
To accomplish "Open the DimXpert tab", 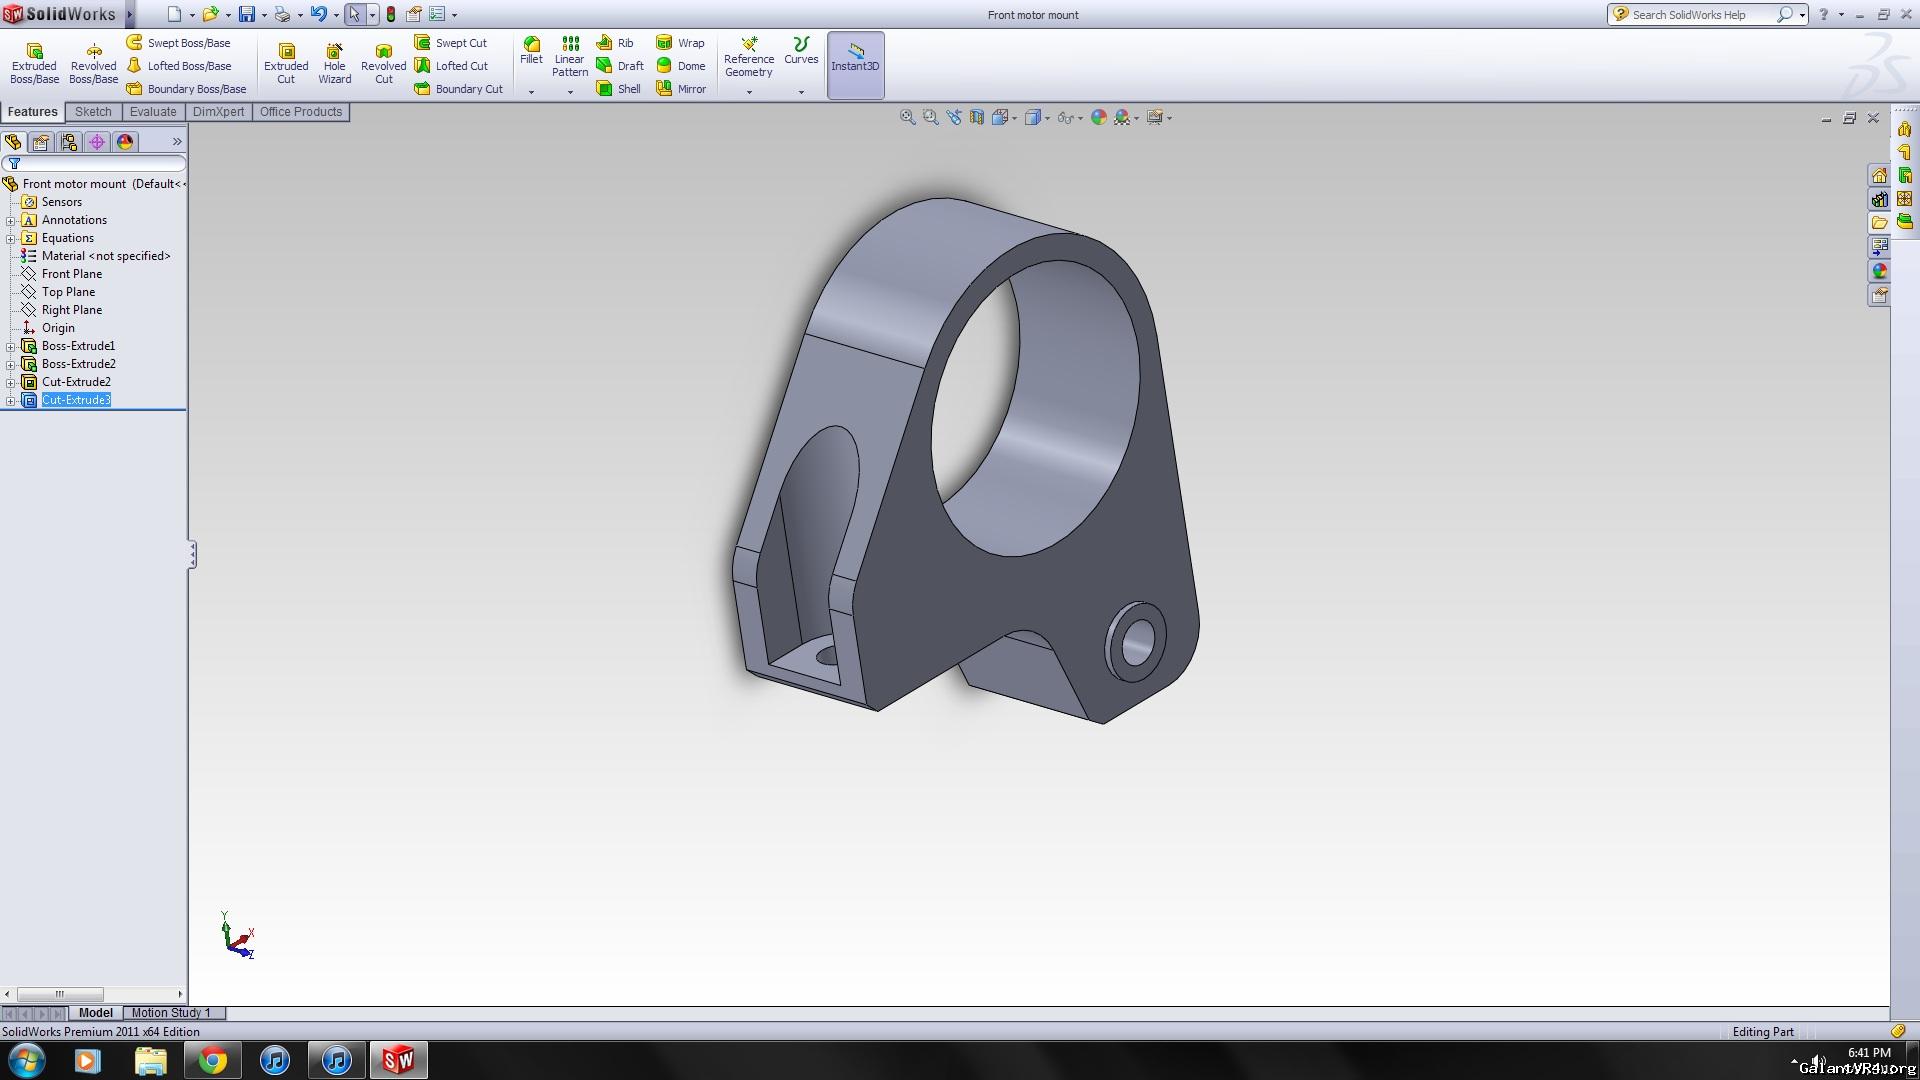I will coord(218,112).
